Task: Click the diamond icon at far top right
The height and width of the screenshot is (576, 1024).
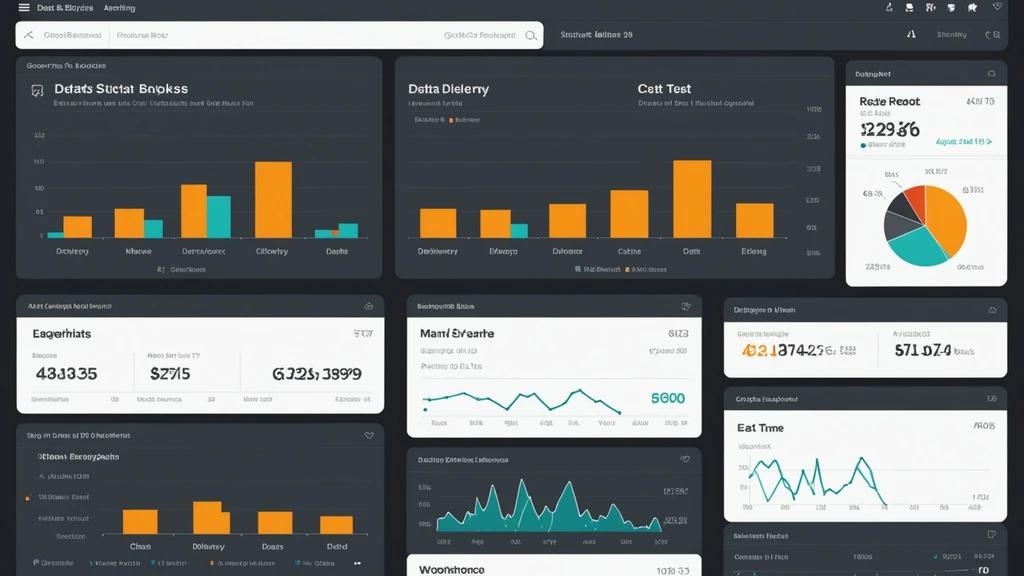Action: point(997,7)
